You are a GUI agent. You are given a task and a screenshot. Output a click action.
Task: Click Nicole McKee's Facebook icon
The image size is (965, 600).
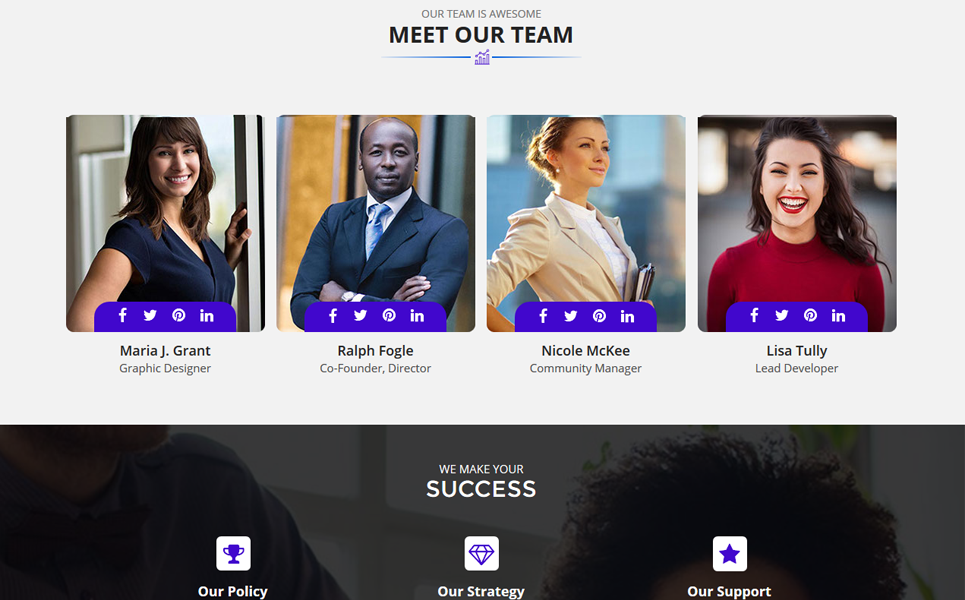pos(543,316)
